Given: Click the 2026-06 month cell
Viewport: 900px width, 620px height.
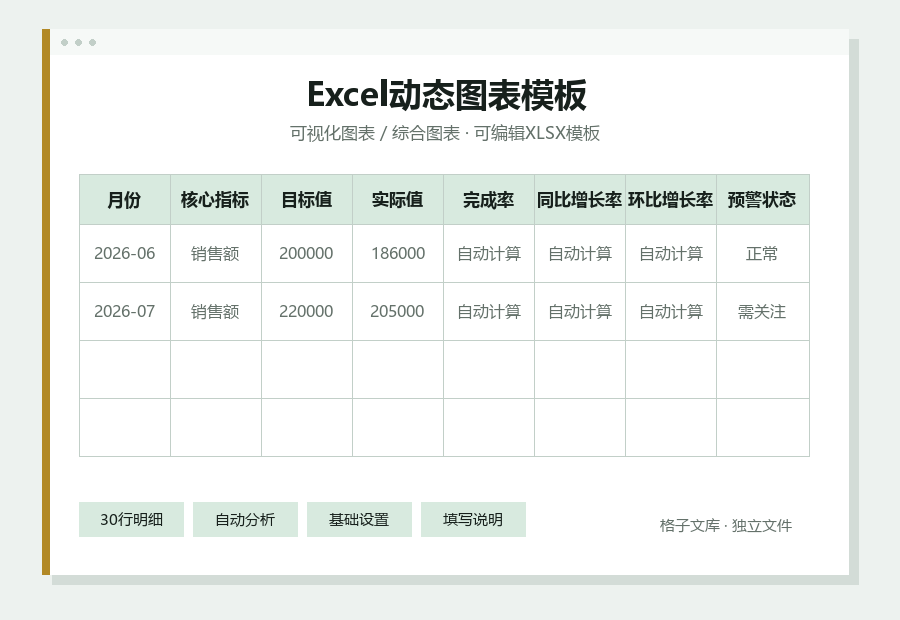Looking at the screenshot, I should (125, 254).
